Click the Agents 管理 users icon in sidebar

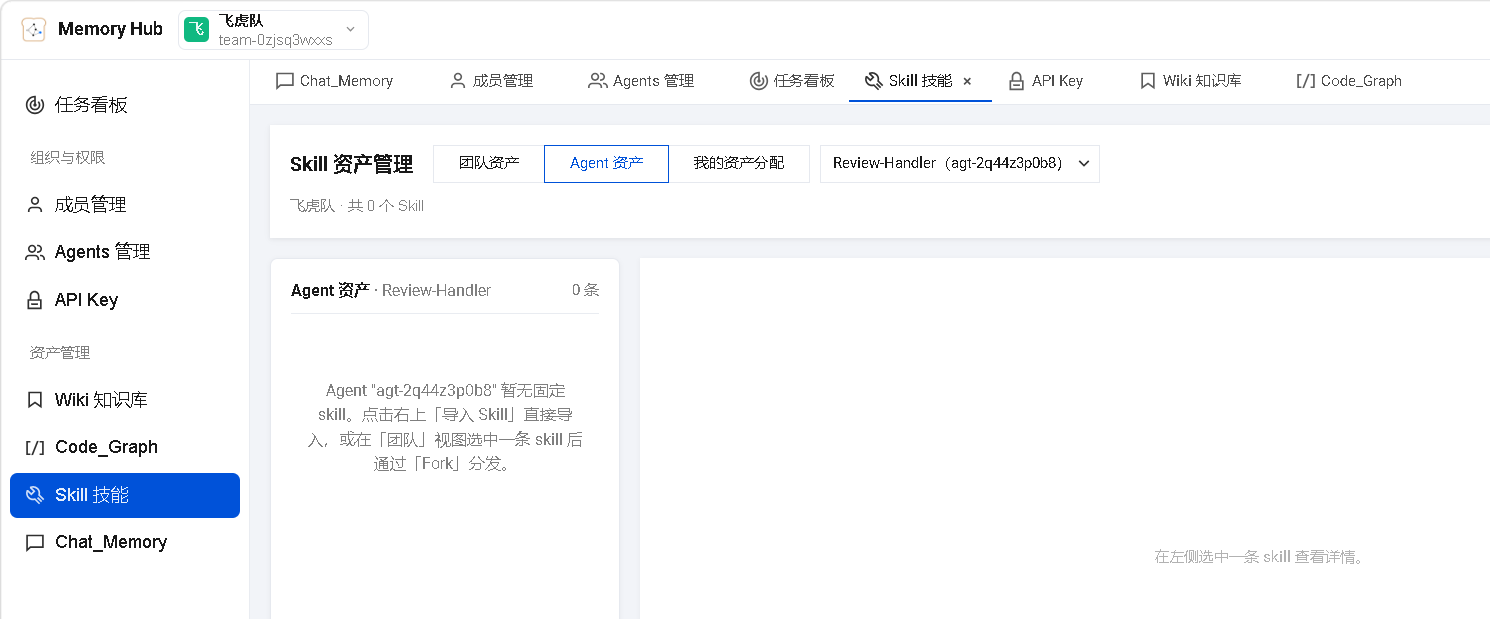point(35,252)
